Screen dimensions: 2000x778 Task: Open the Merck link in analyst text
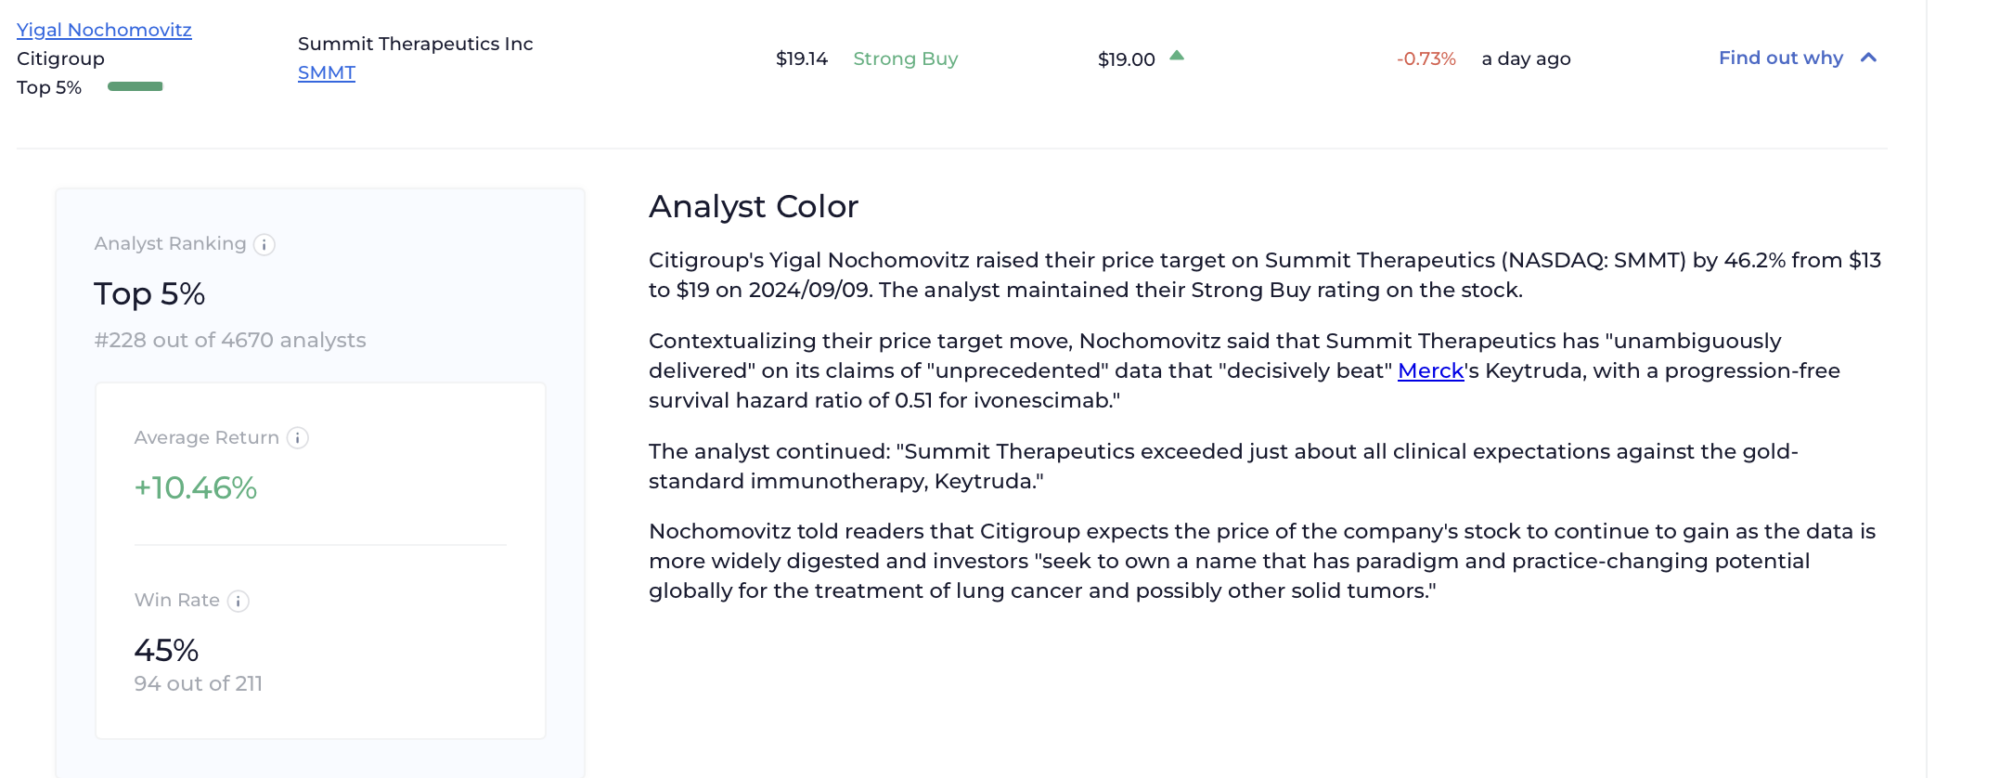coord(1430,371)
